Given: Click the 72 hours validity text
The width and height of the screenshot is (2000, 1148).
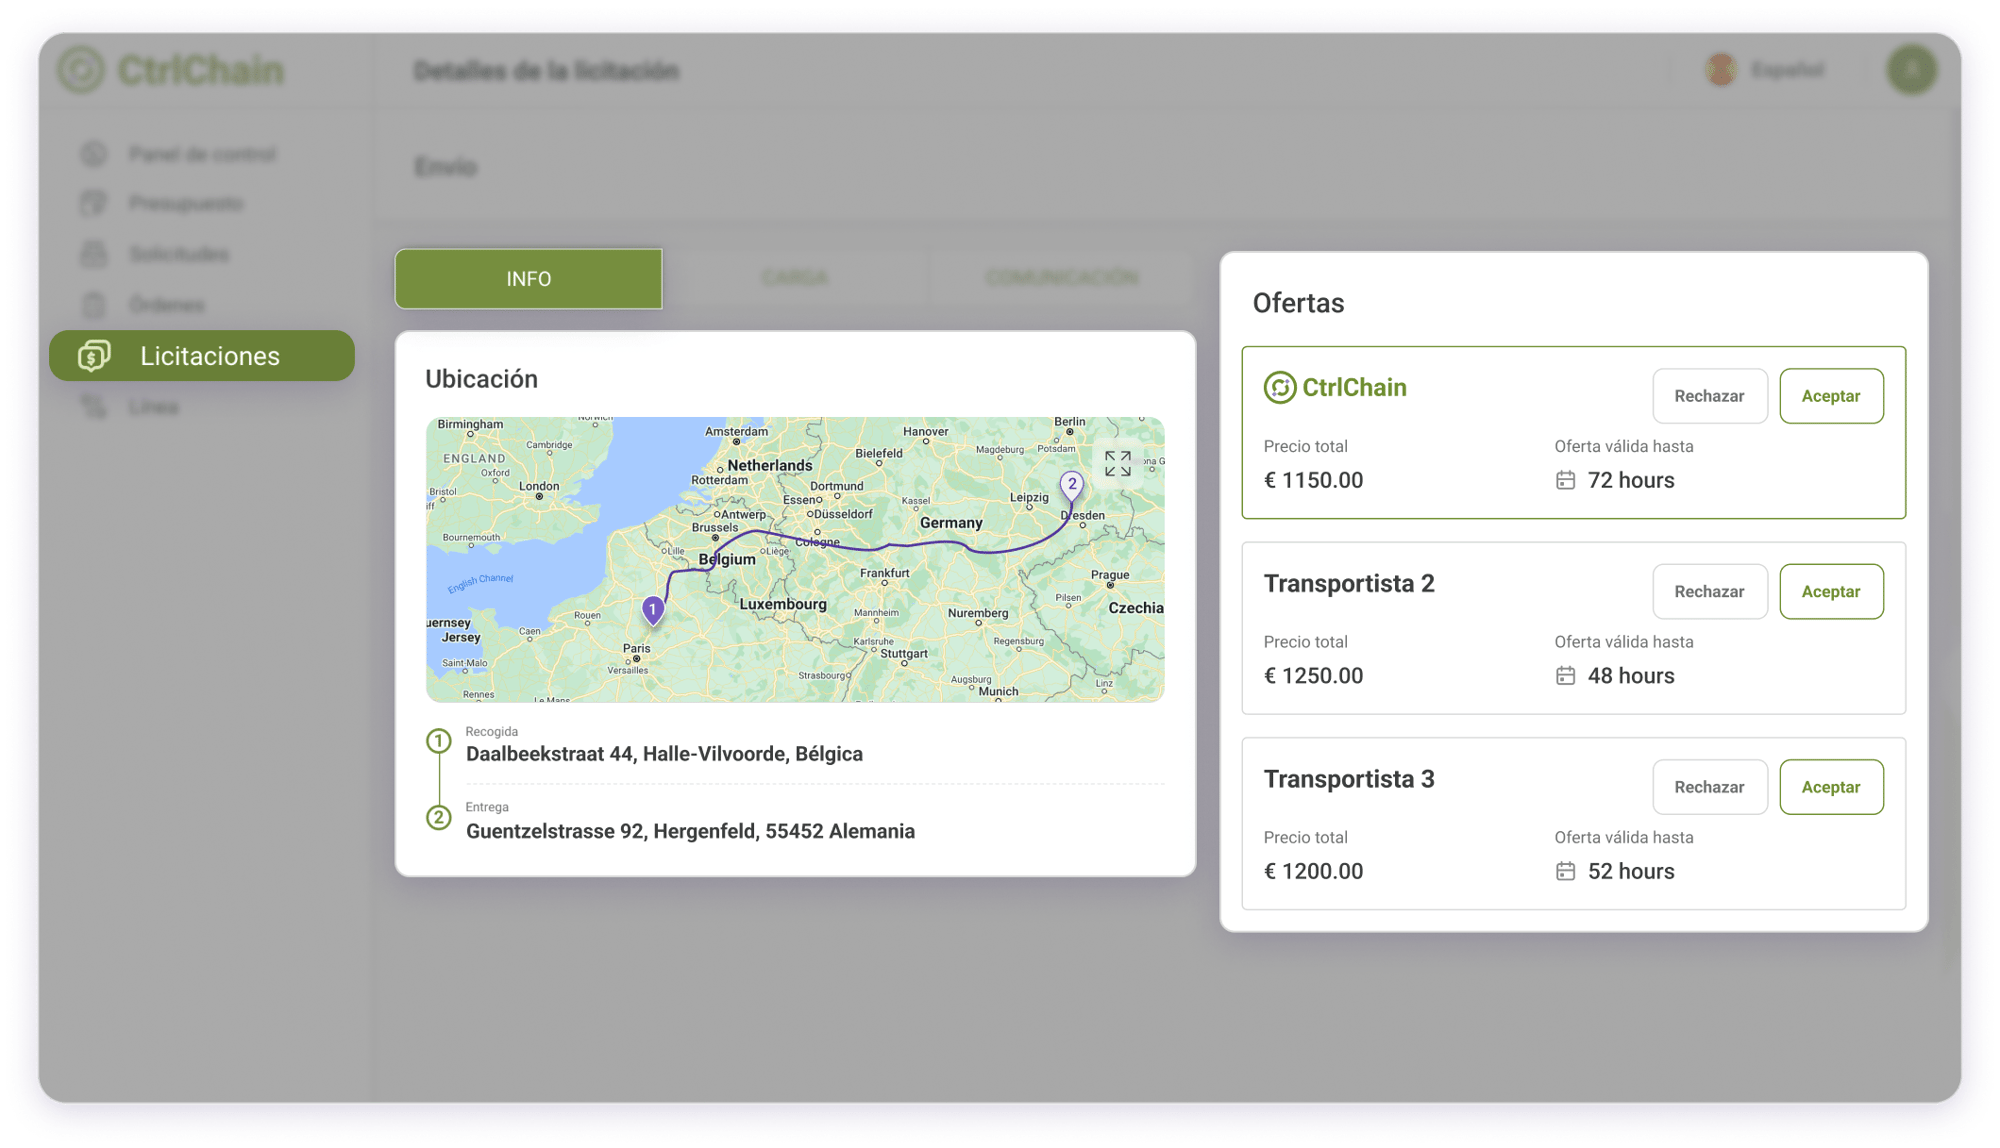Looking at the screenshot, I should pyautogui.click(x=1631, y=481).
